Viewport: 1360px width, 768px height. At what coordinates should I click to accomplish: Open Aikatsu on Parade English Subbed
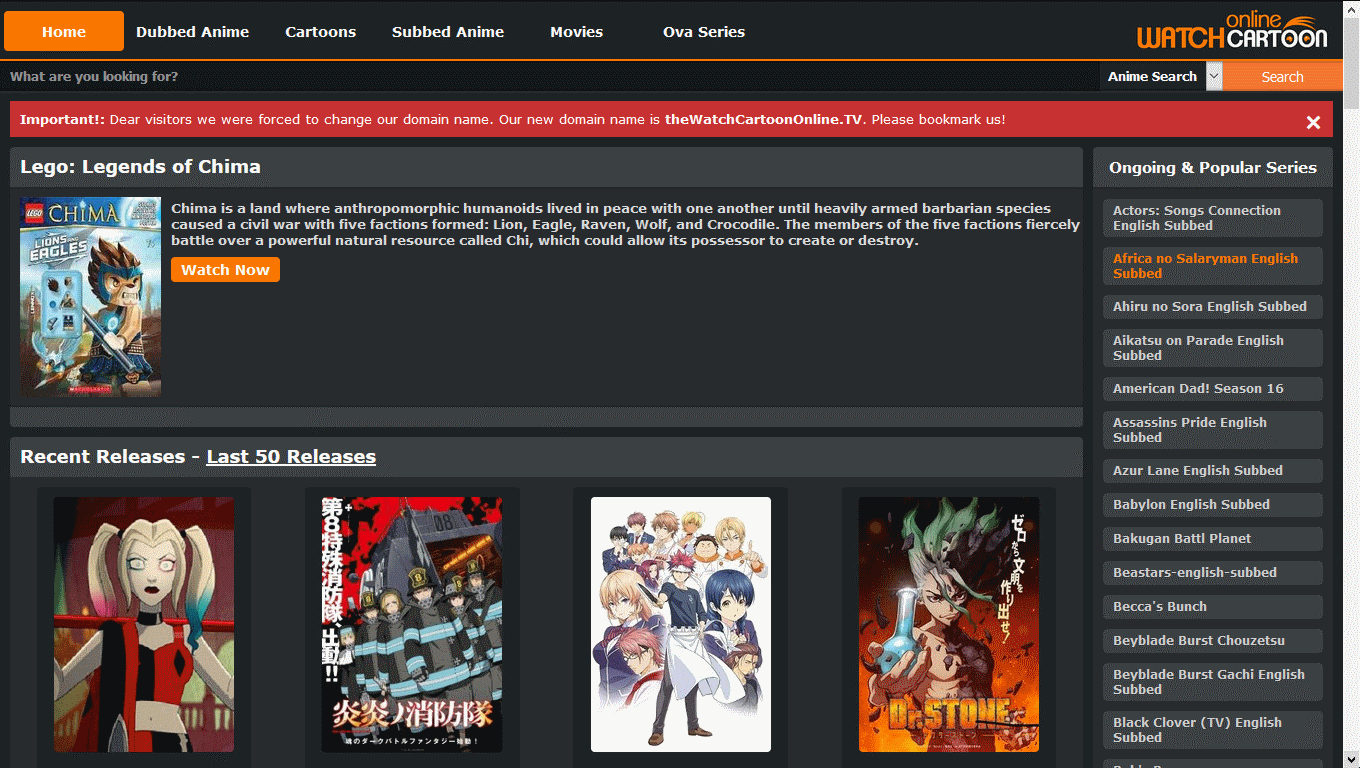point(1213,348)
